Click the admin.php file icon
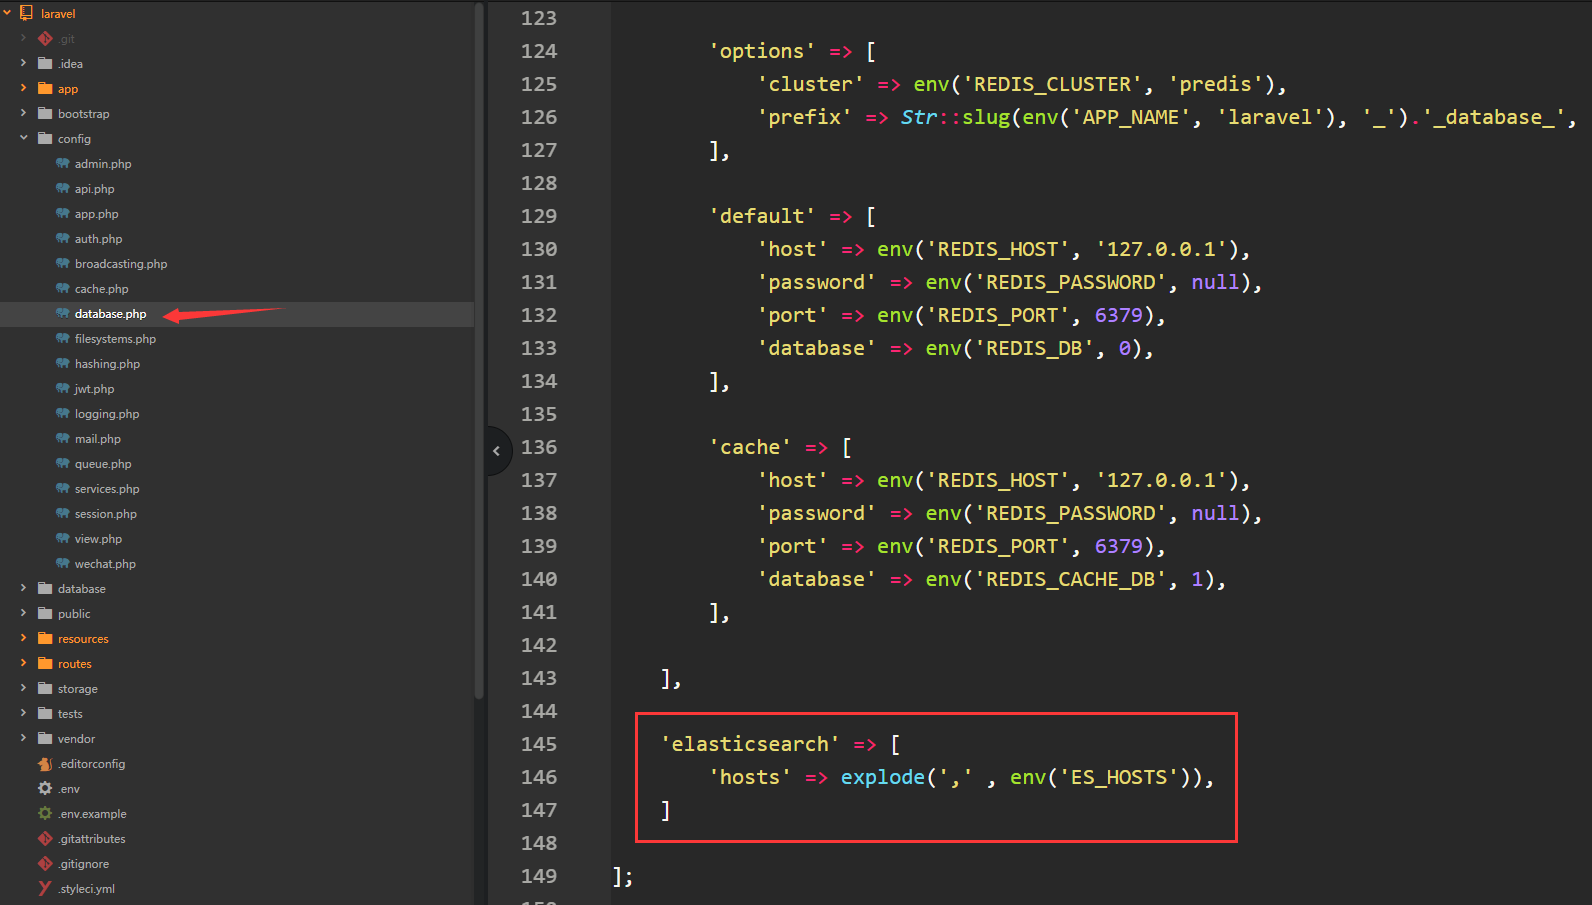1592x905 pixels. click(63, 163)
